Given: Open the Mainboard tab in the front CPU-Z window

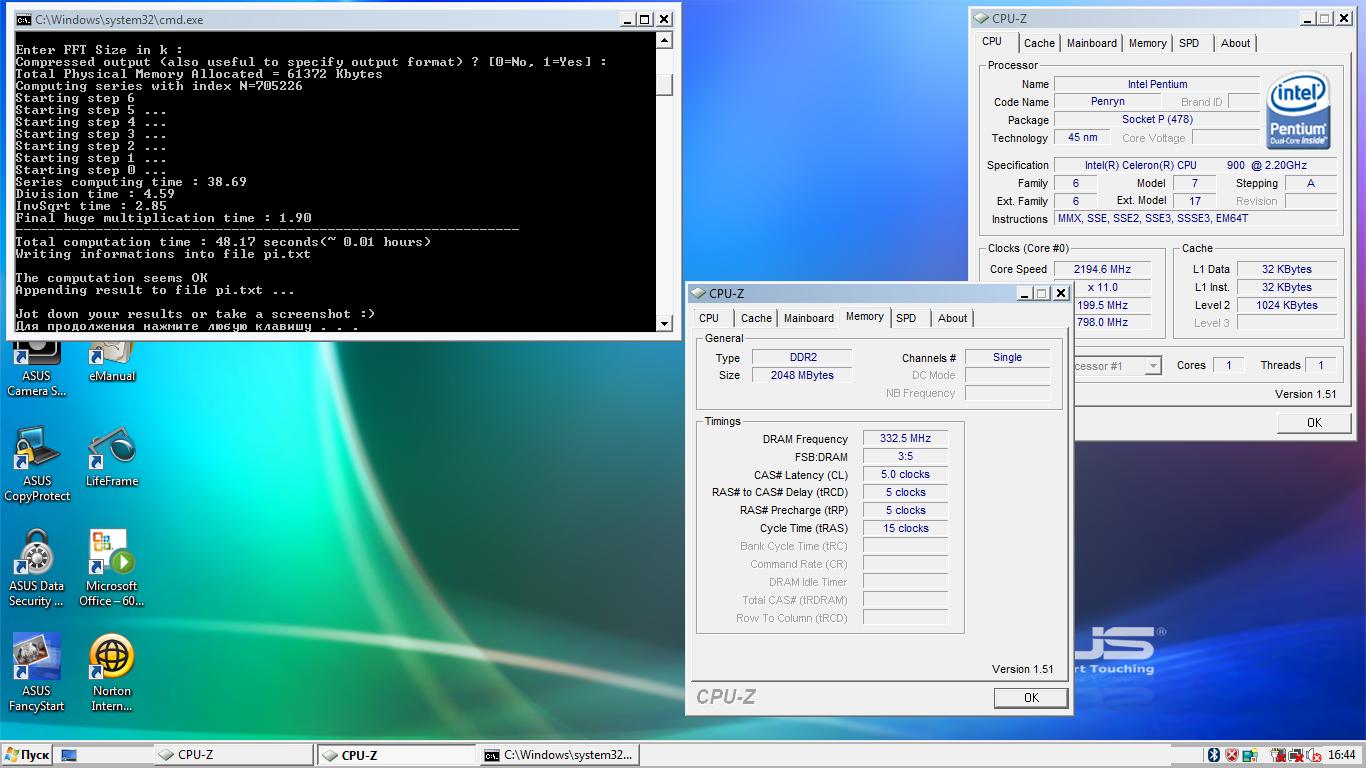Looking at the screenshot, I should click(808, 318).
